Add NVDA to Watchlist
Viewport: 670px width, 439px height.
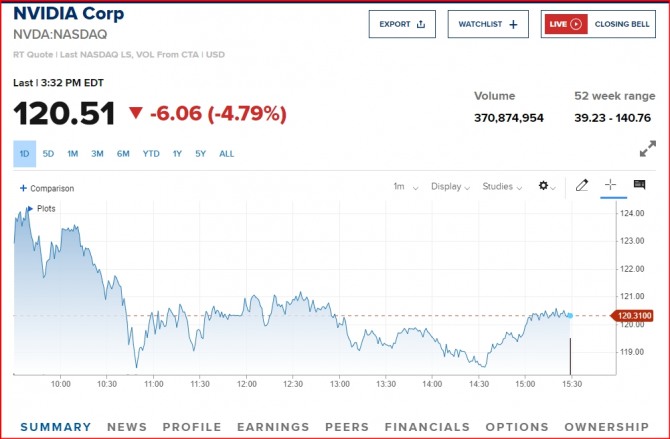click(487, 24)
